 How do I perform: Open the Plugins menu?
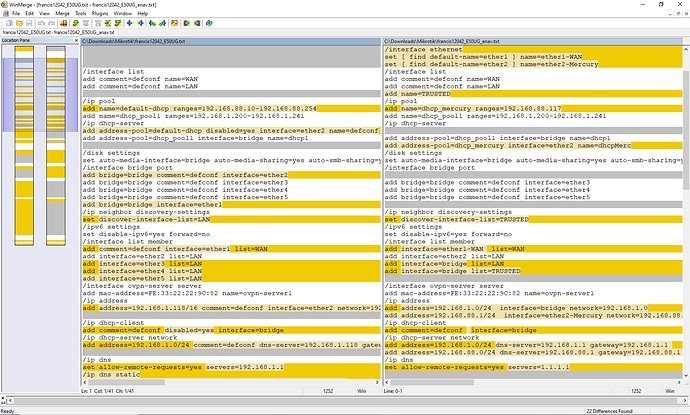(x=100, y=13)
